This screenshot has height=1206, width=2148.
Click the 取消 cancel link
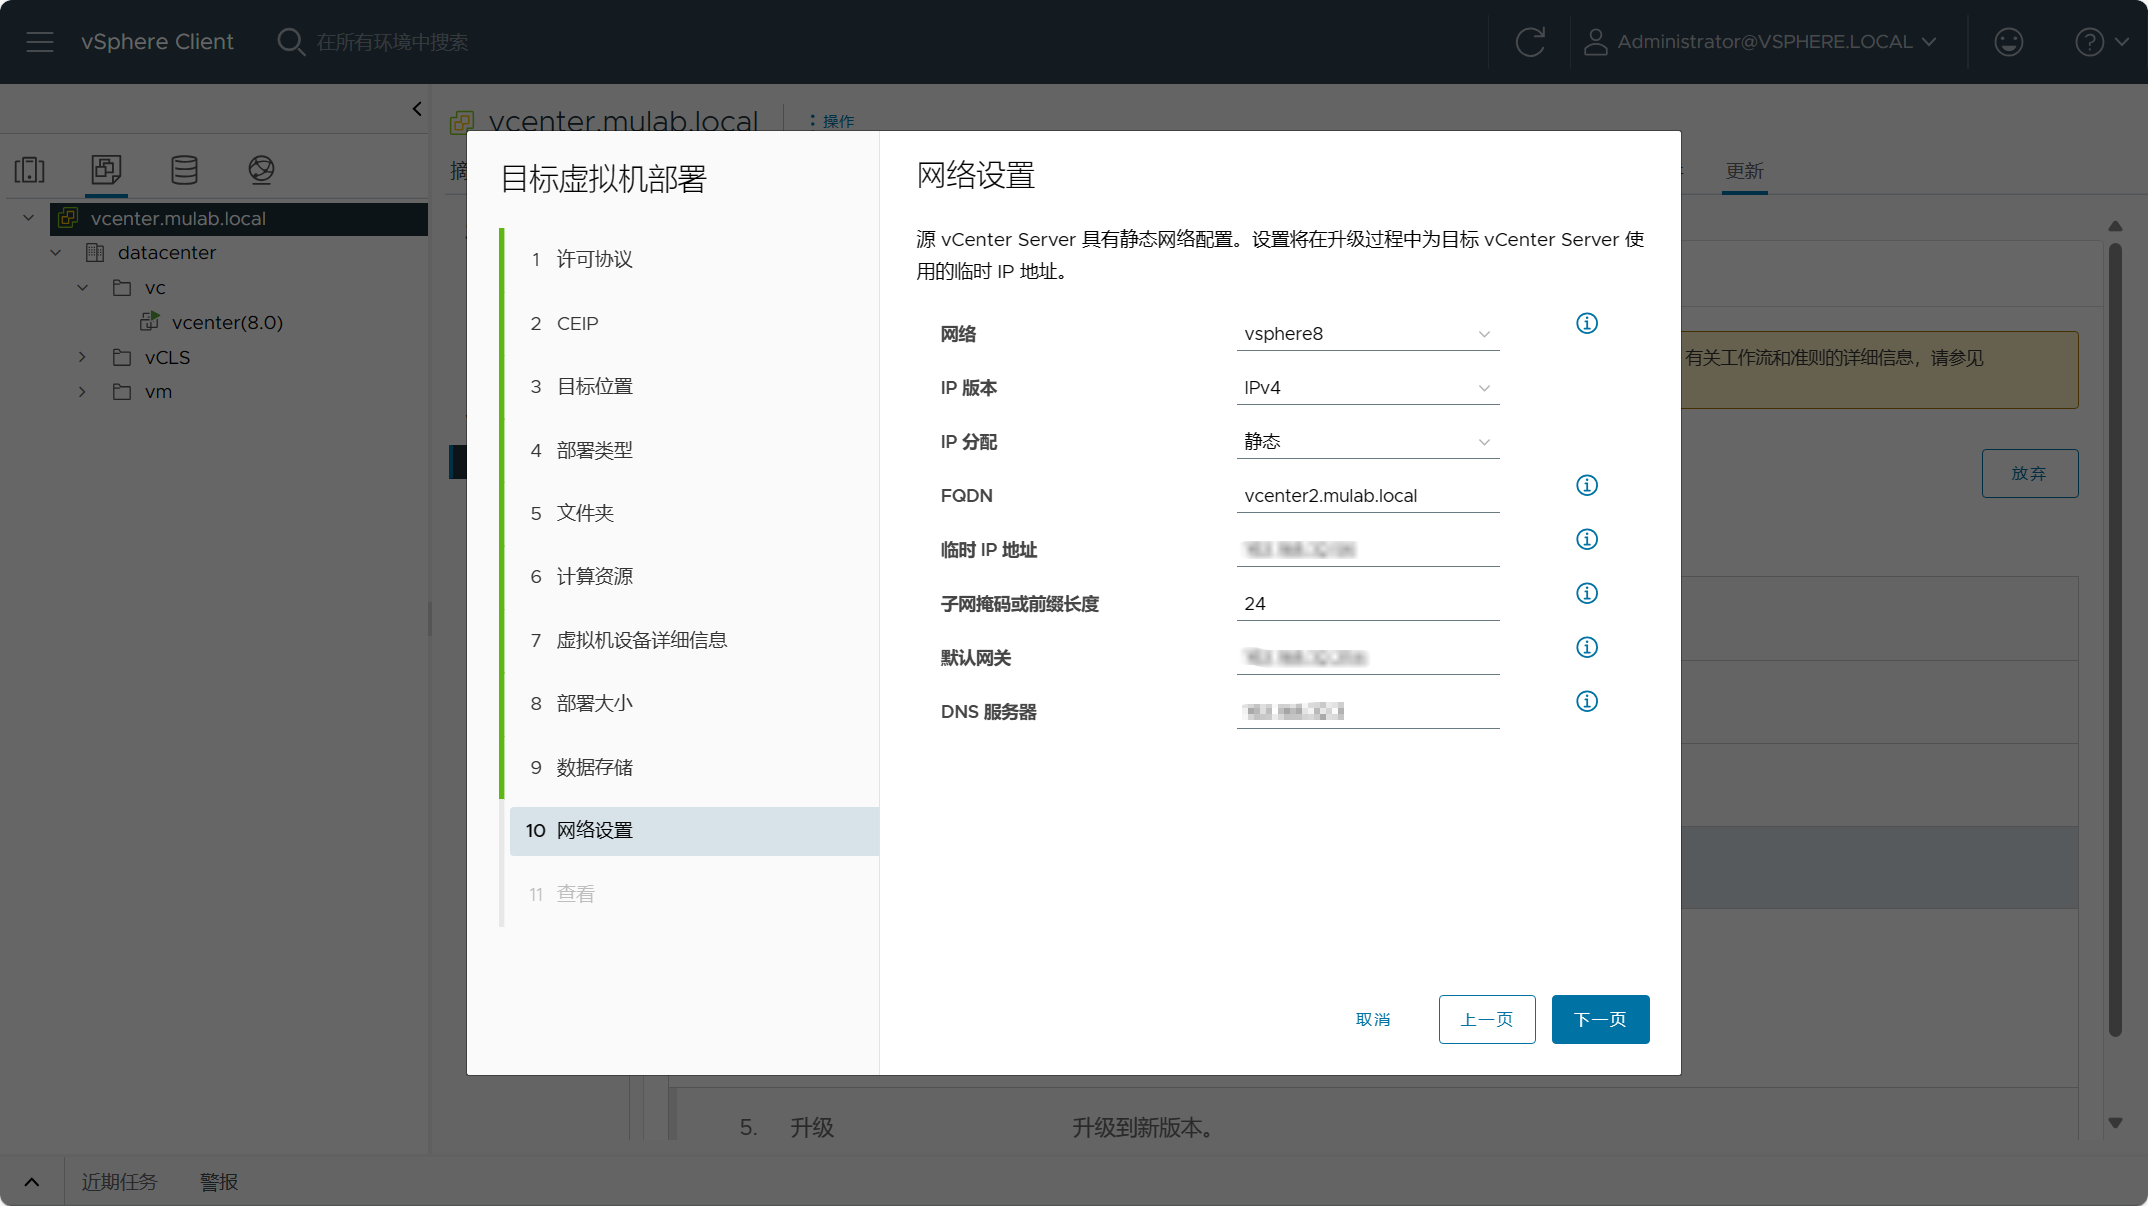[x=1373, y=1020]
